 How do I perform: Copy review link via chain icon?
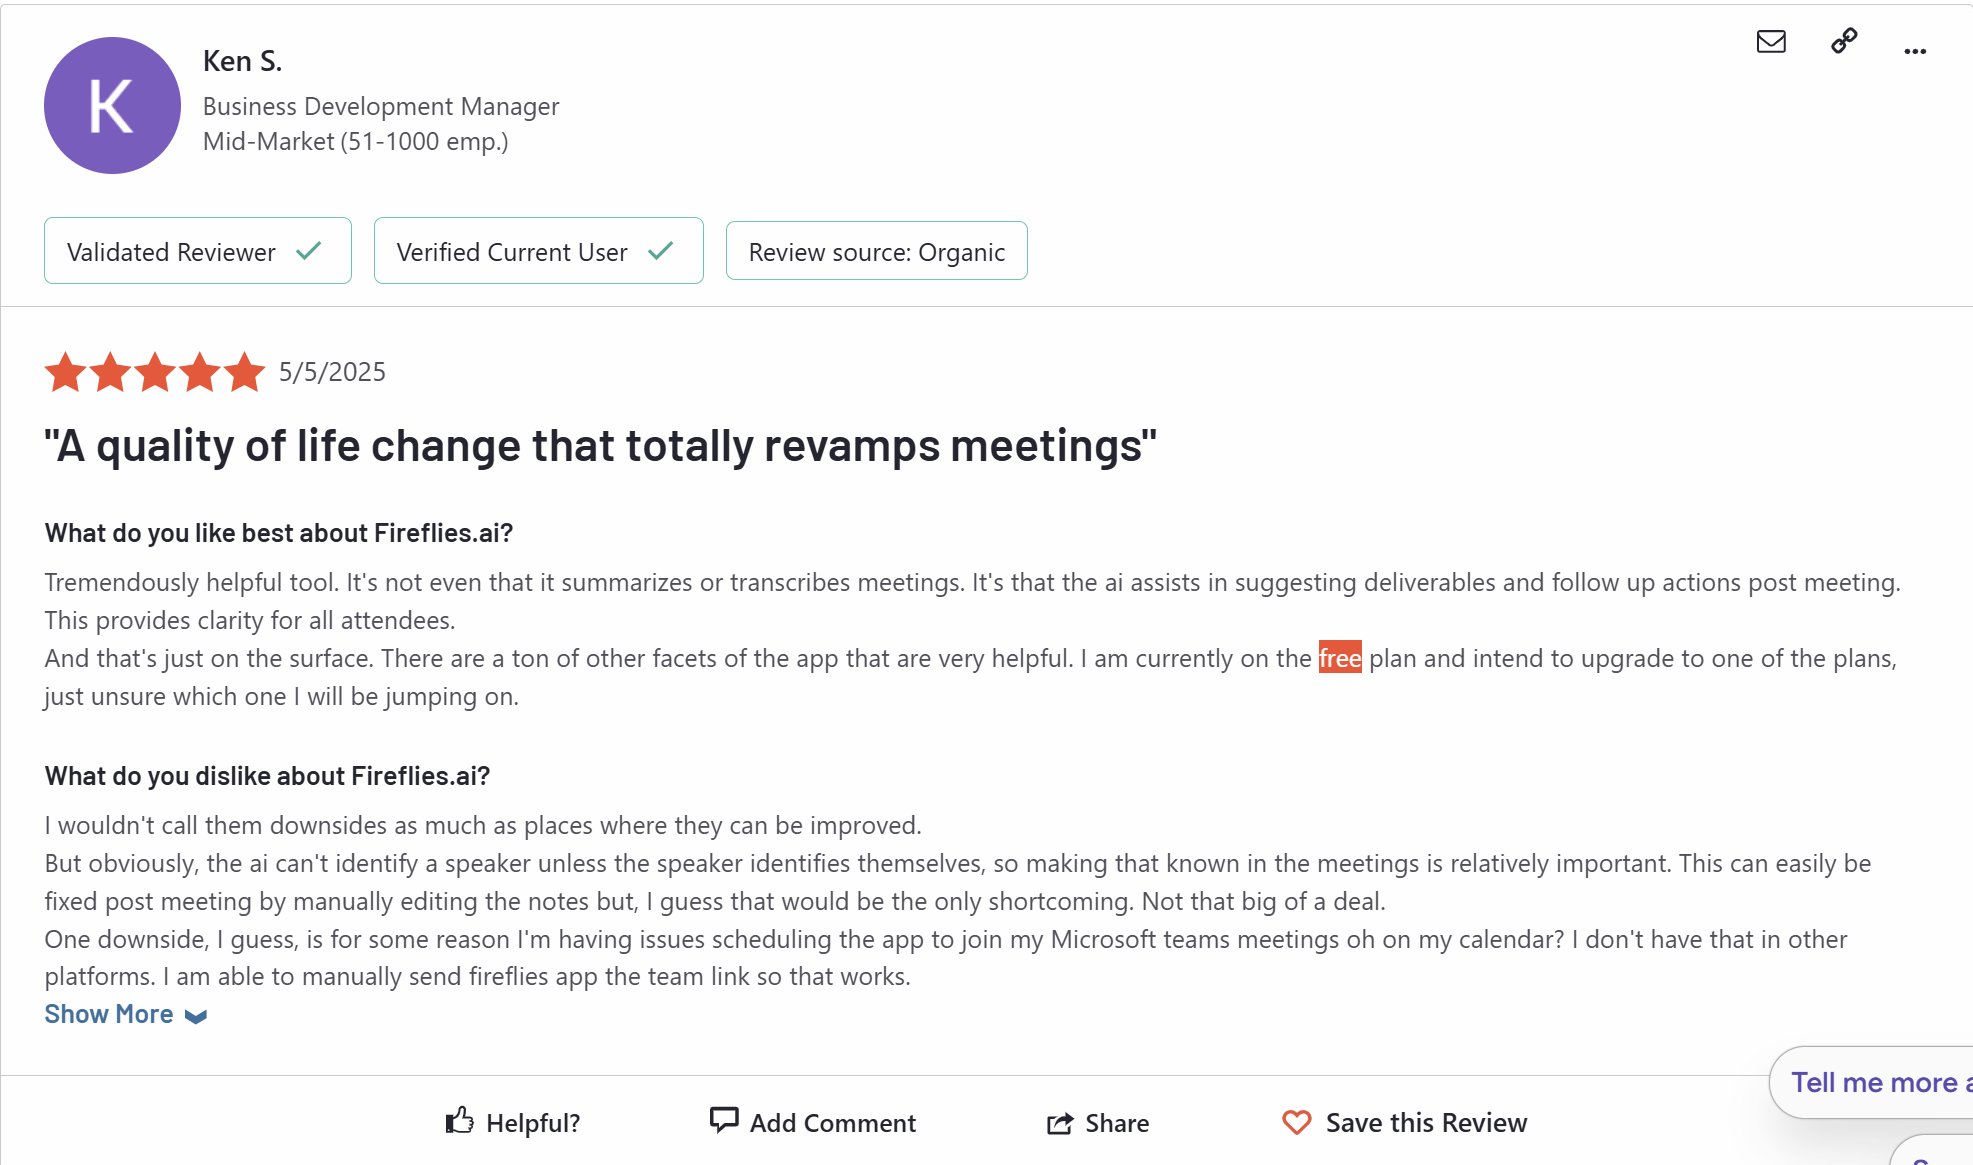1844,41
